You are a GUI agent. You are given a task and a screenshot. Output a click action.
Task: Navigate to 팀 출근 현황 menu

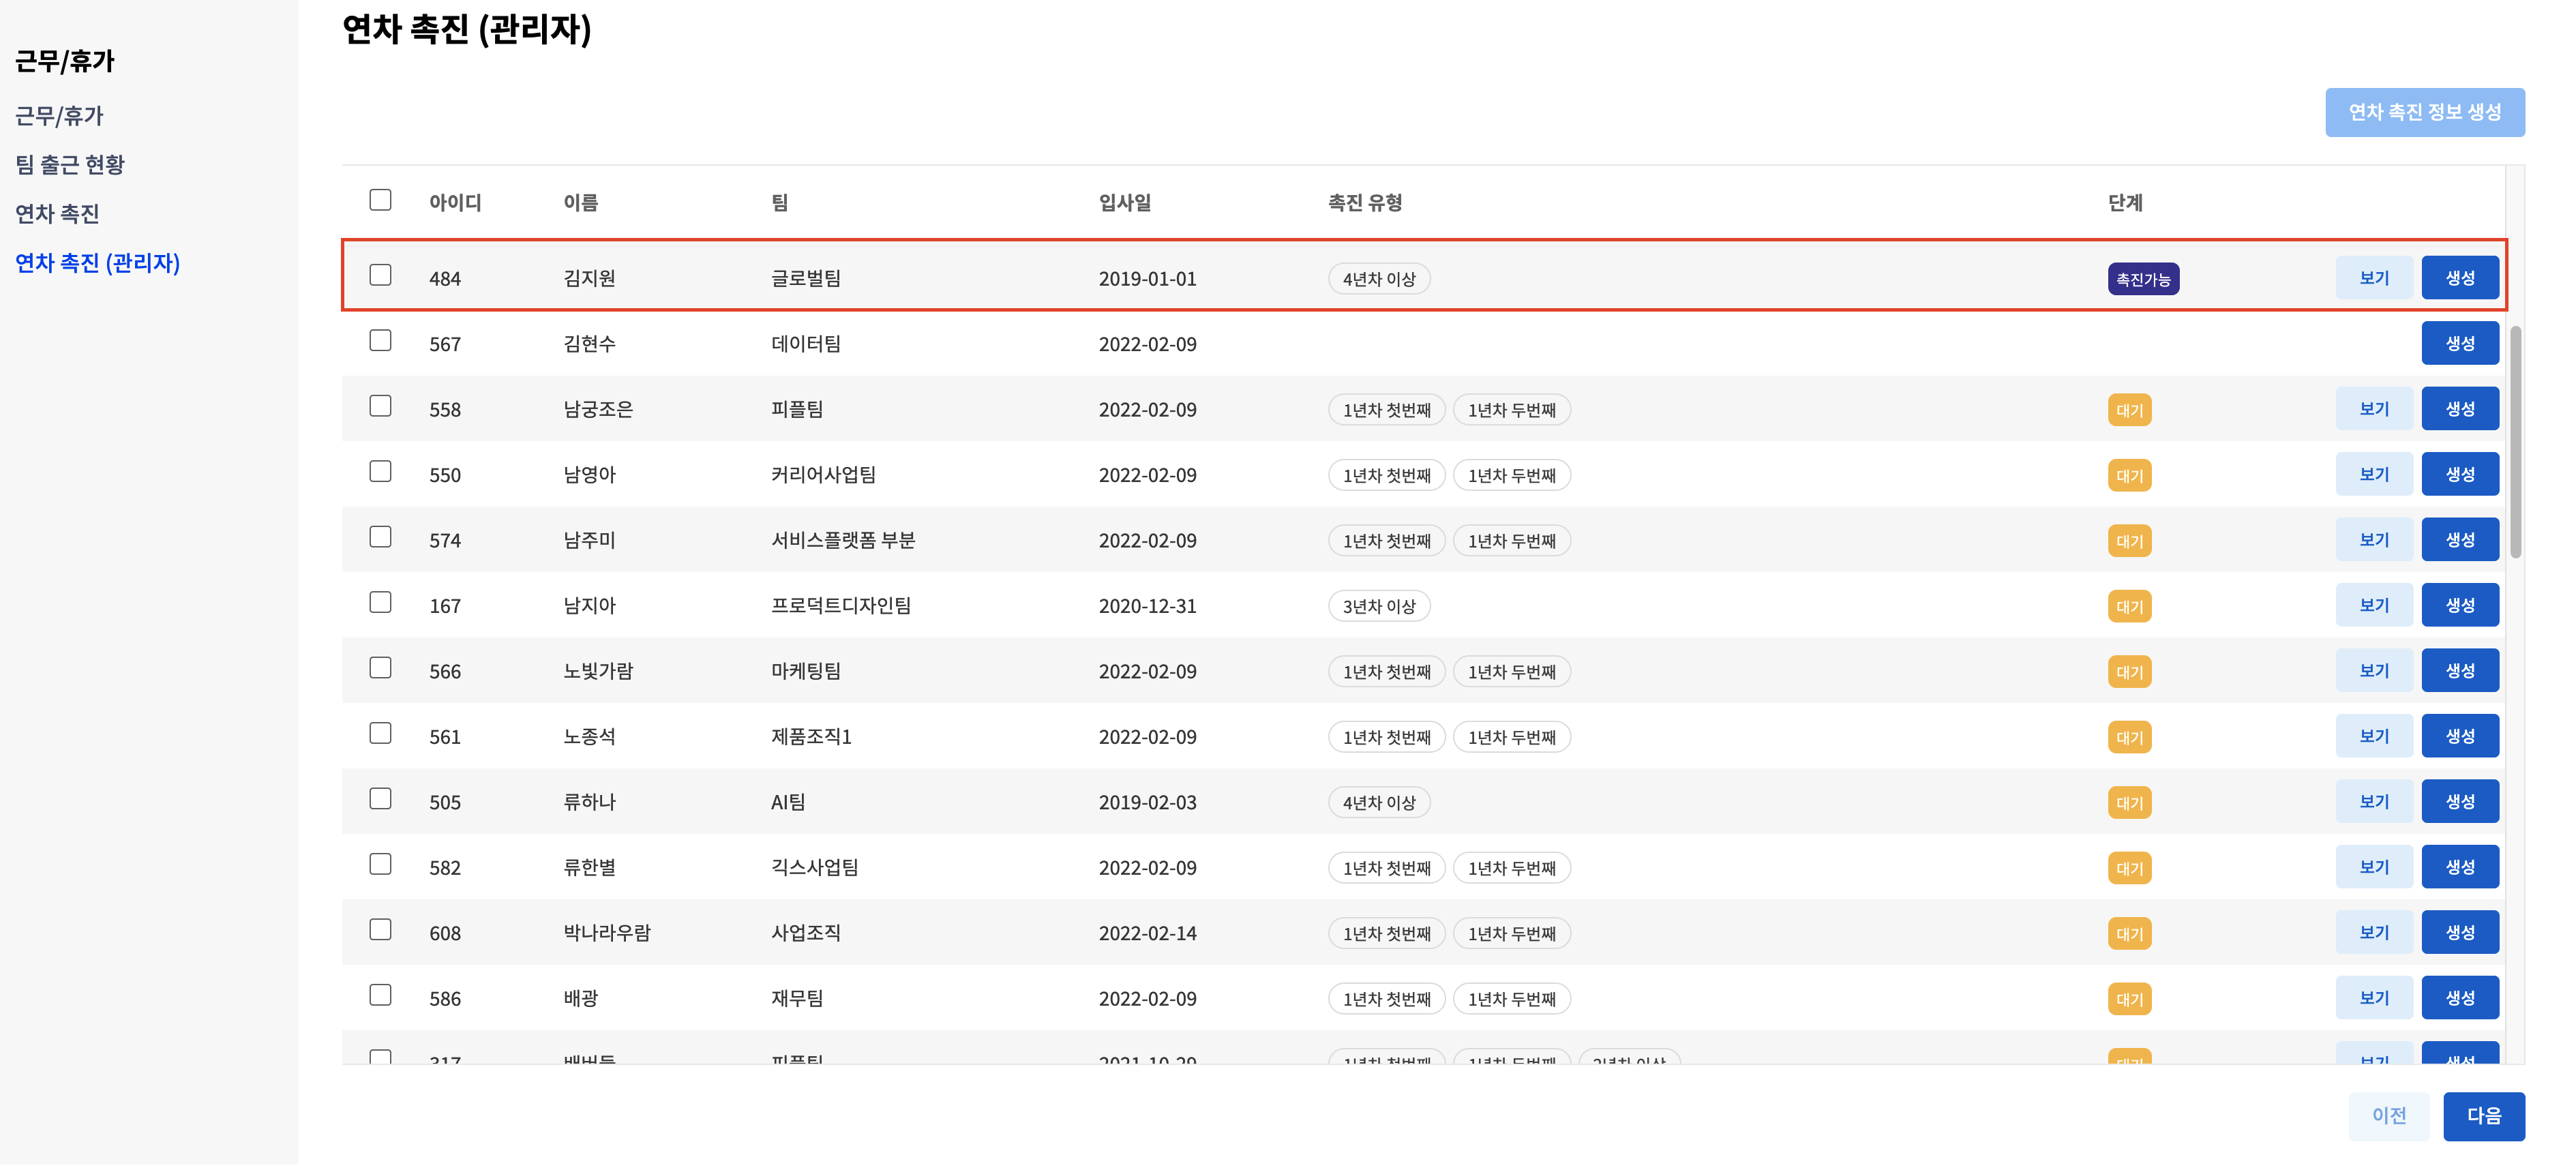point(70,165)
